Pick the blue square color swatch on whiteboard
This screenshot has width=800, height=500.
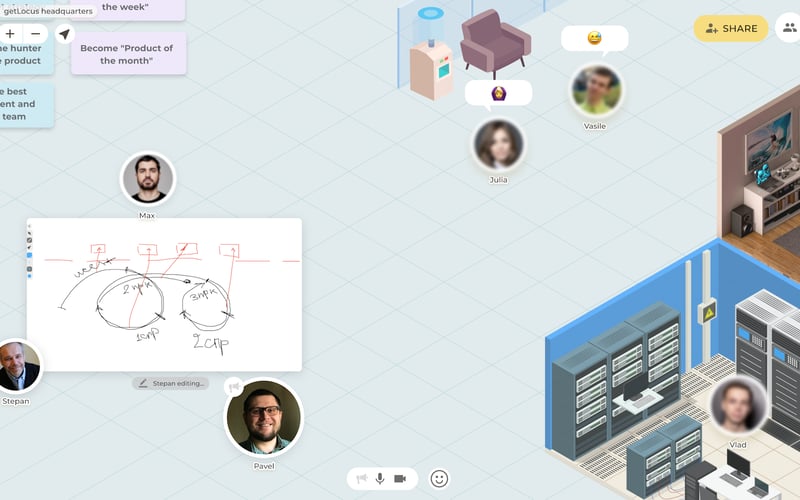(29, 255)
